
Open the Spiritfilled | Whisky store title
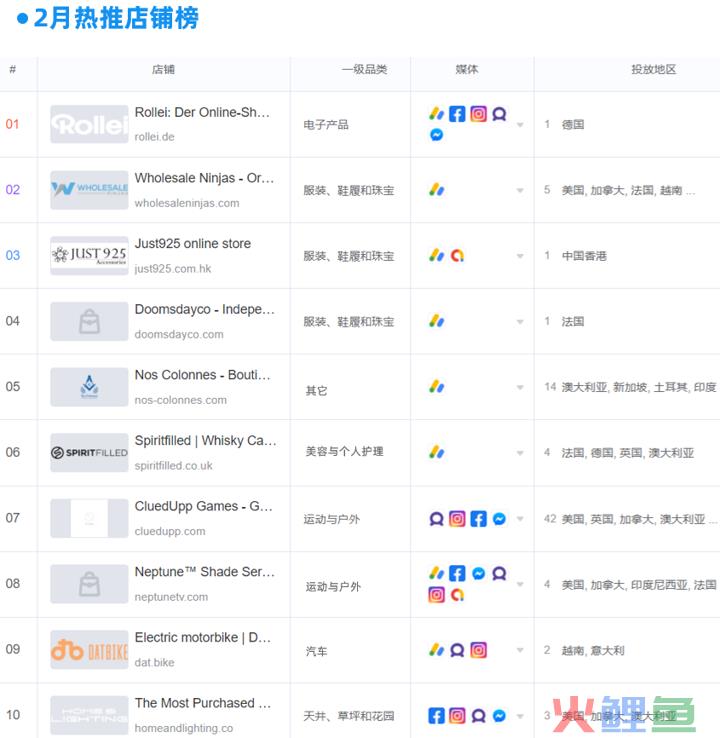(x=205, y=441)
